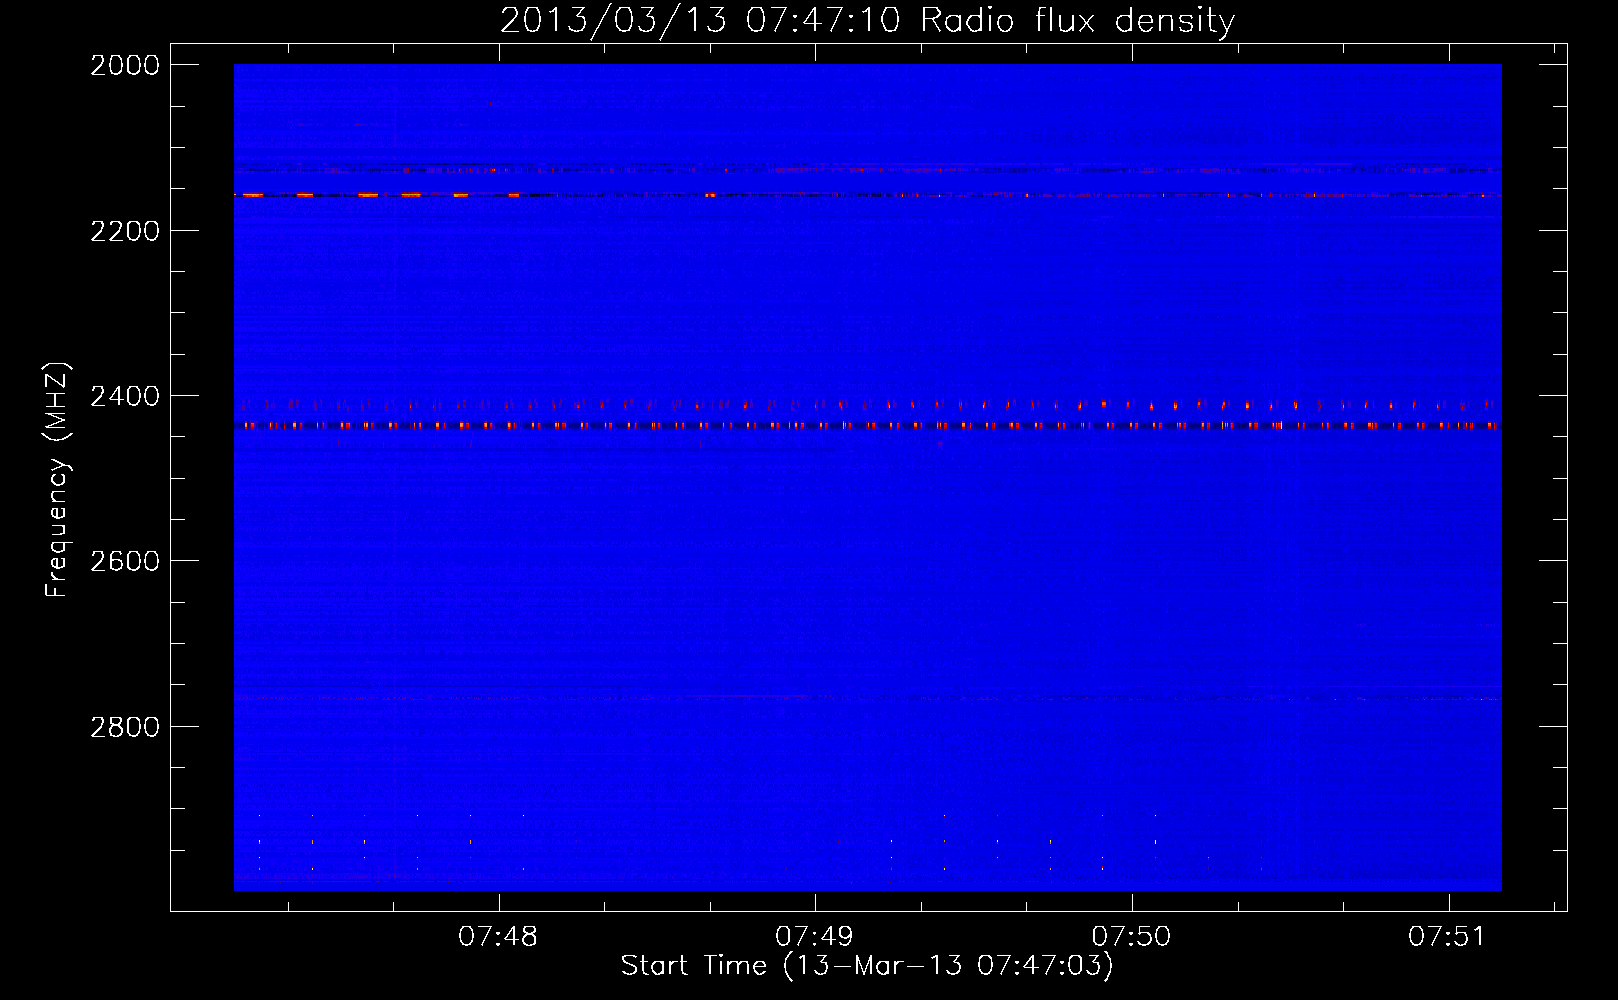This screenshot has width=1618, height=1000.
Task: Click the frequency tick label "2400"
Action: tap(125, 396)
